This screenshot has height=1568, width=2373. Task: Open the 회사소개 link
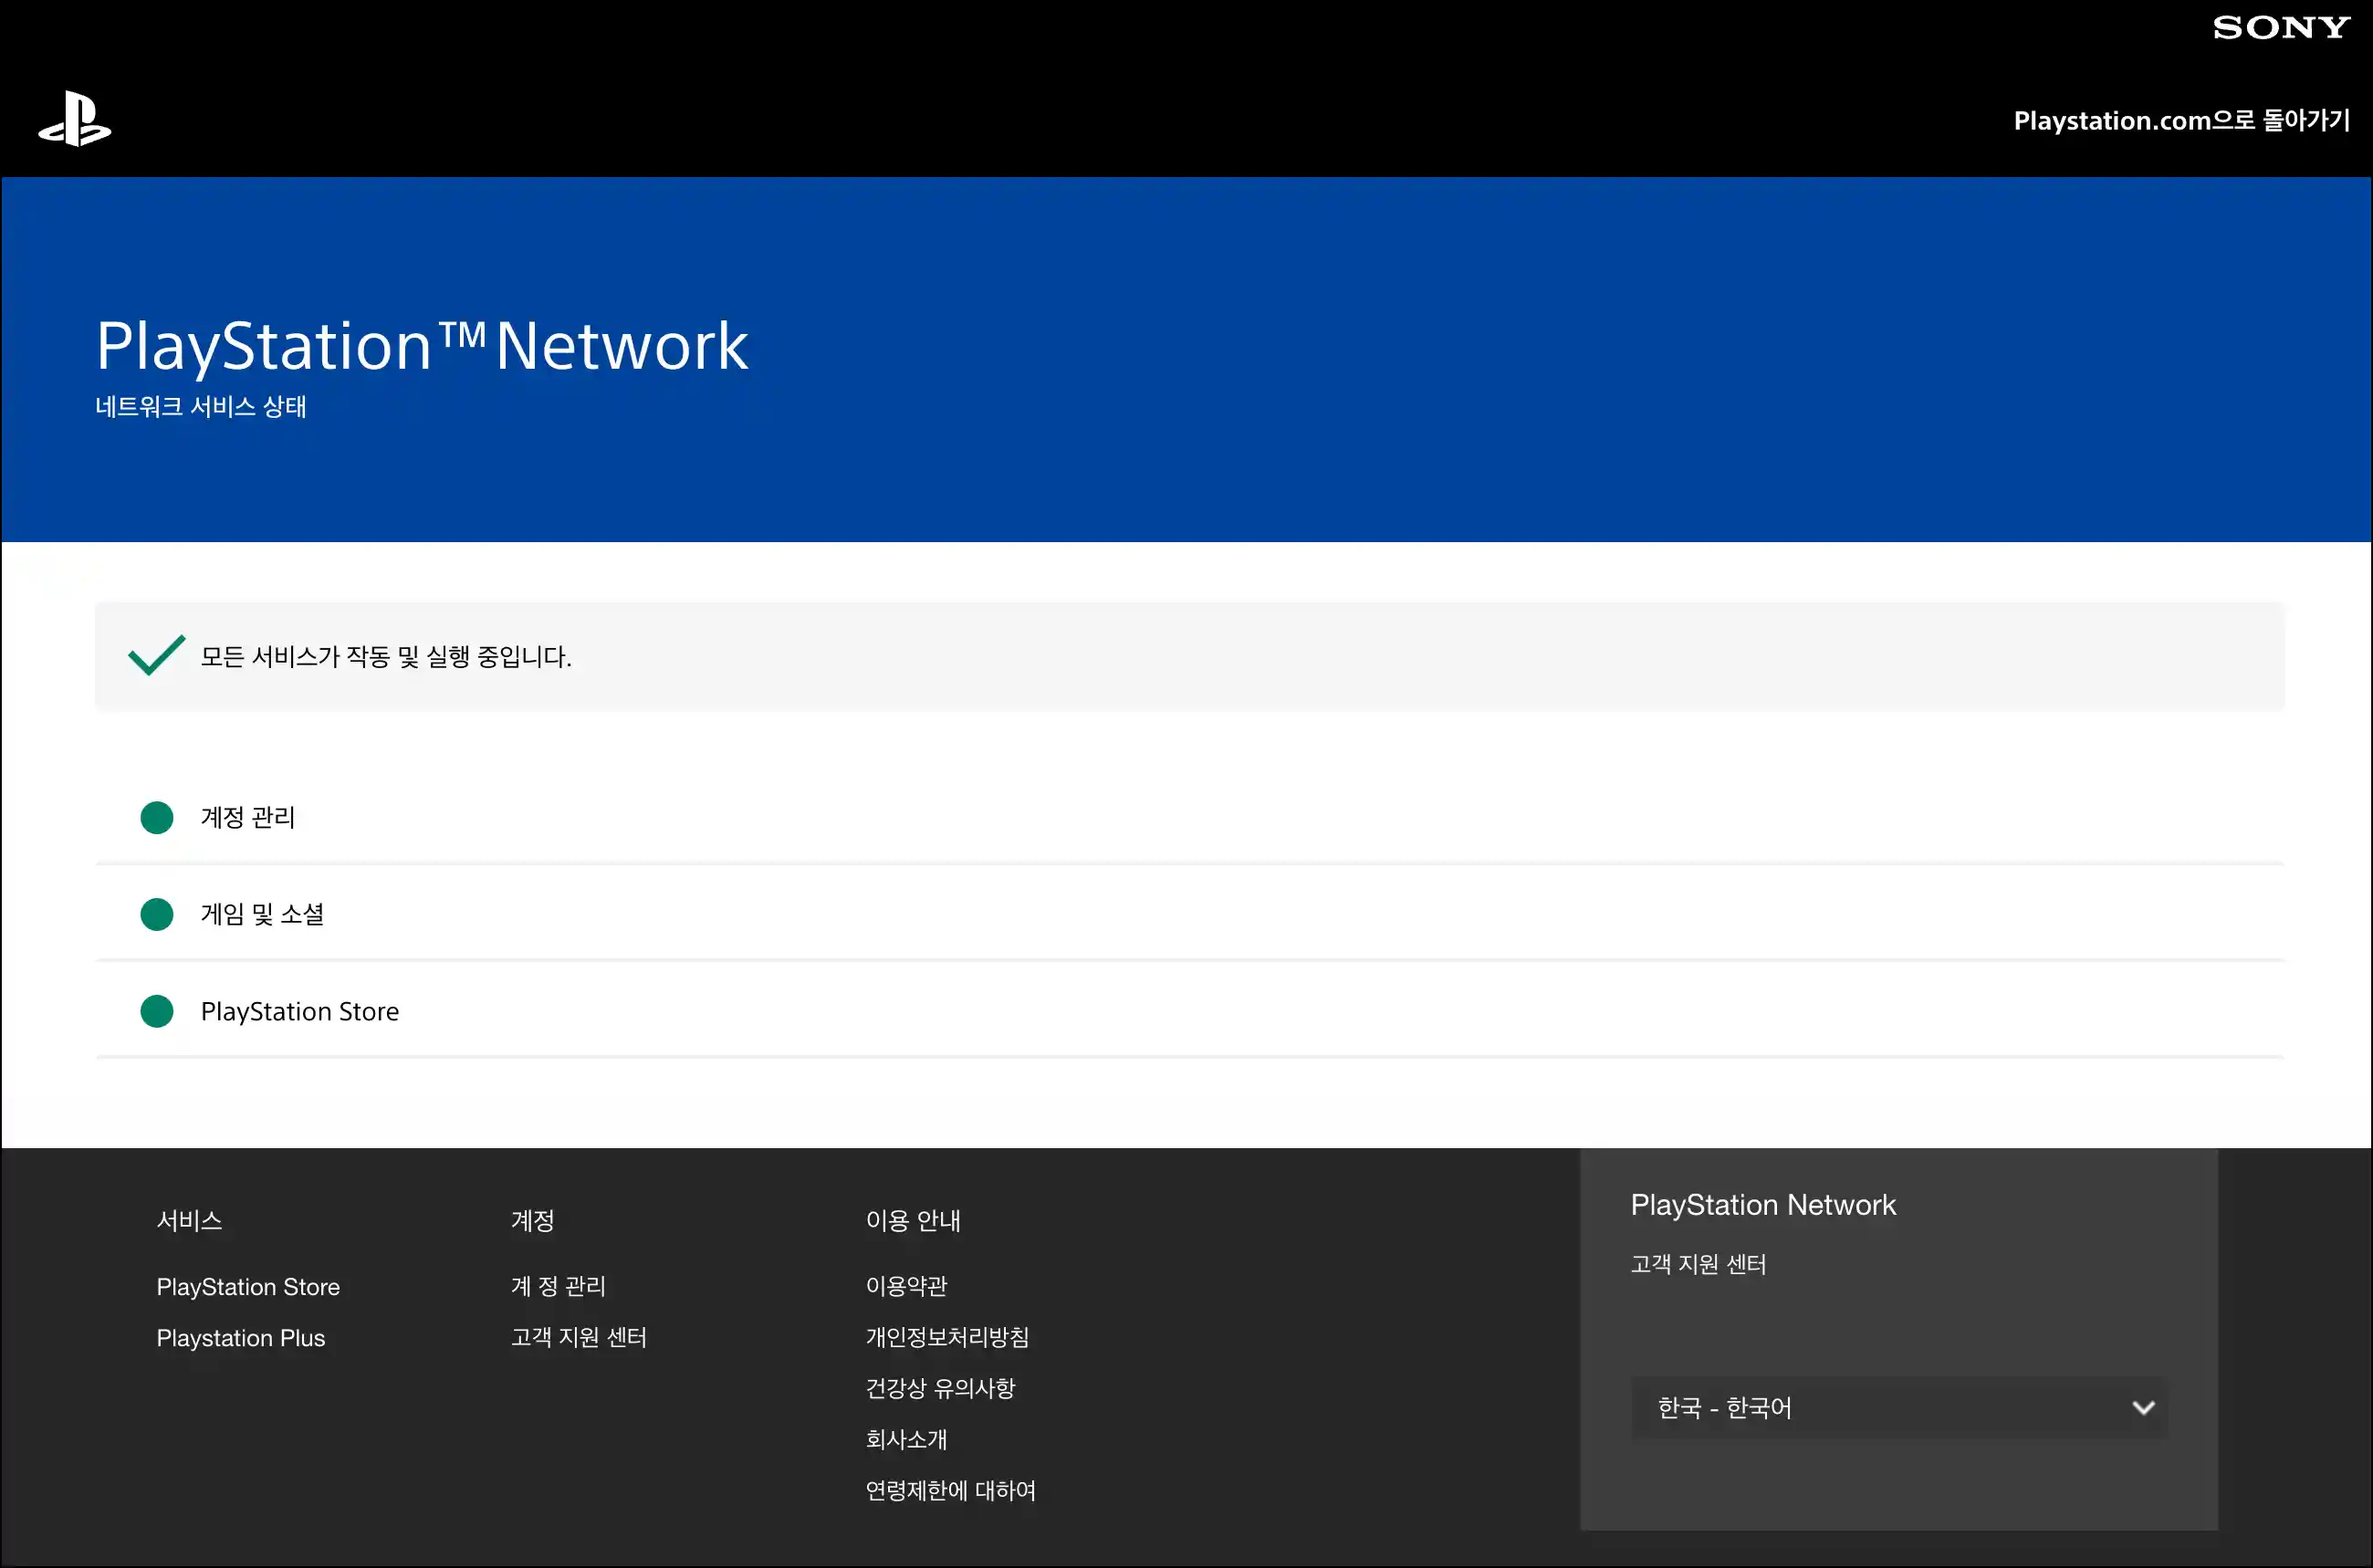click(906, 1438)
